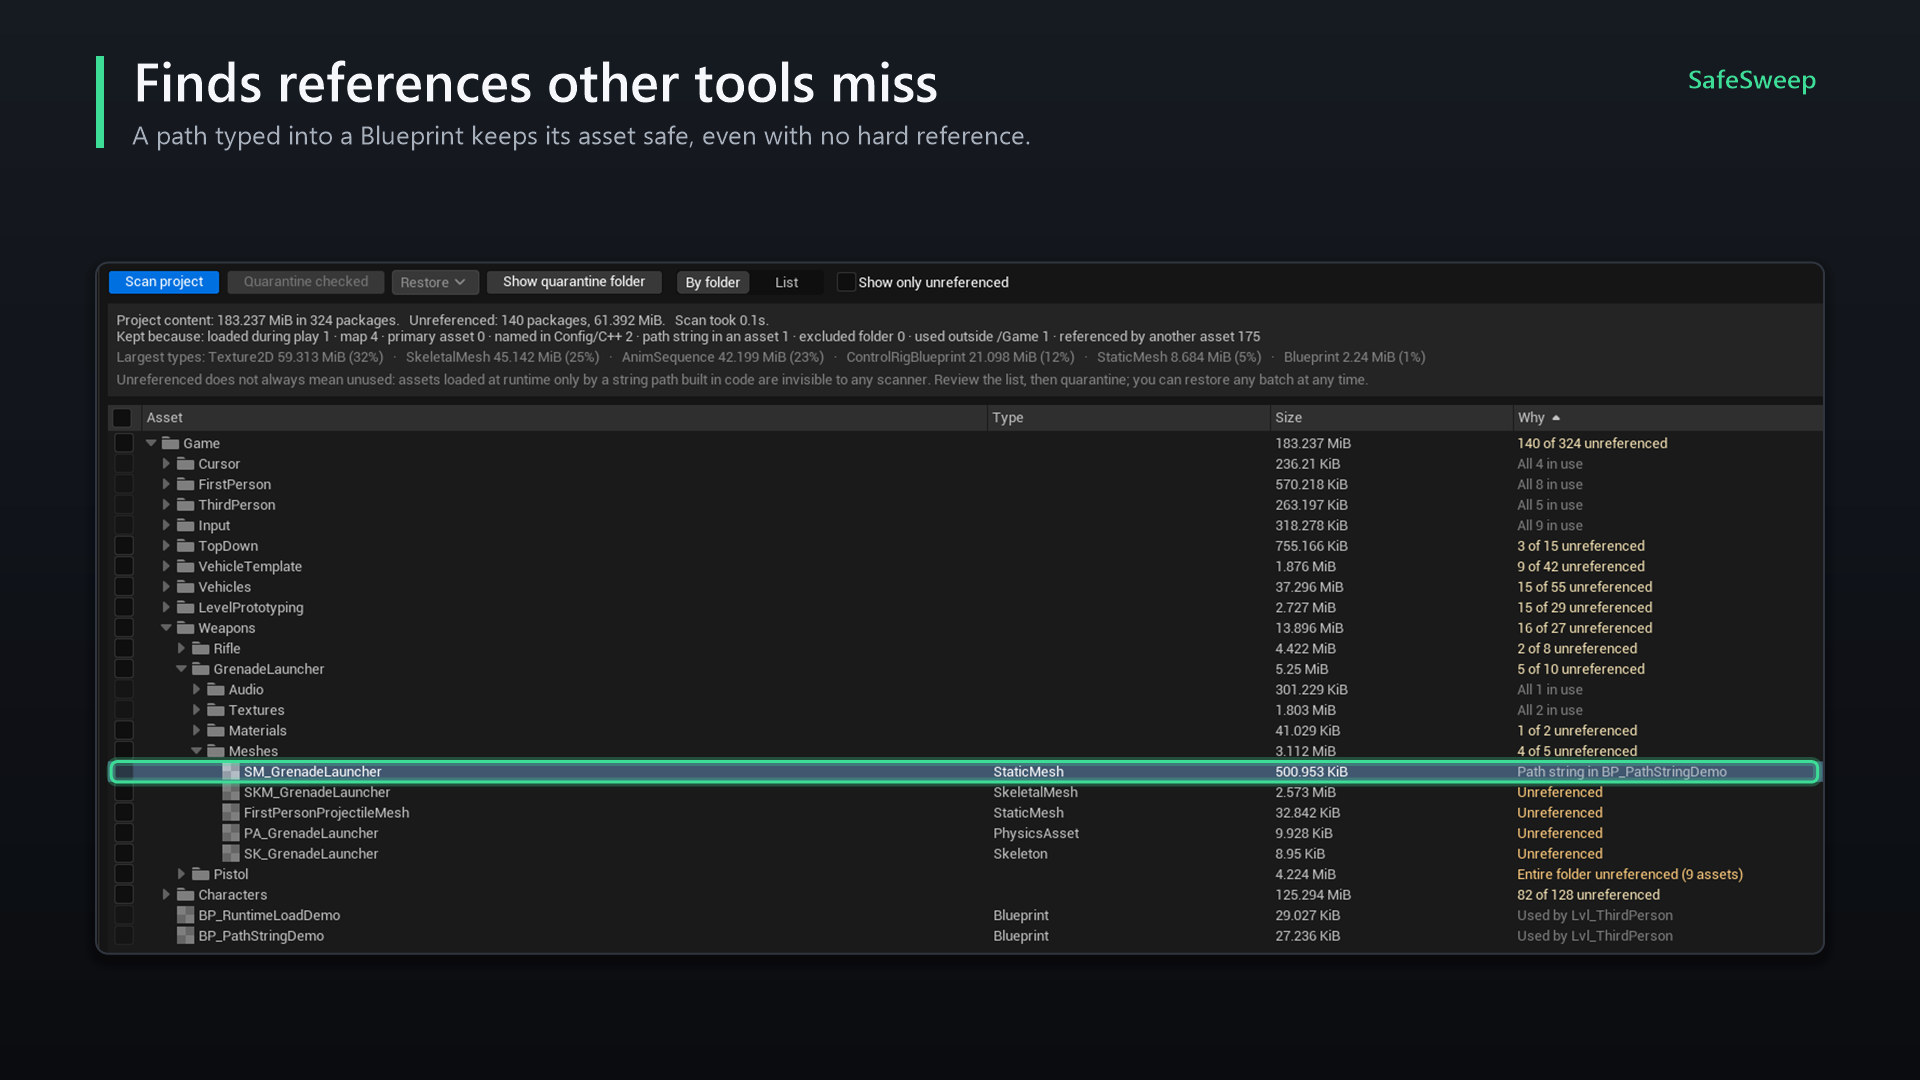Collapse the Weapons folder arrow
The image size is (1920, 1080).
point(167,628)
